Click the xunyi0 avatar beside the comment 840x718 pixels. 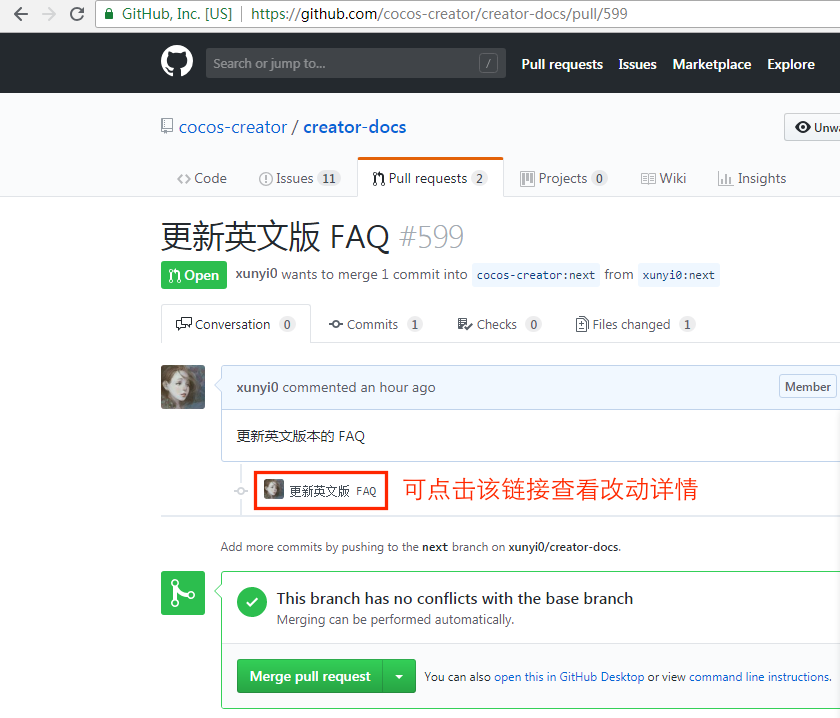[183, 387]
